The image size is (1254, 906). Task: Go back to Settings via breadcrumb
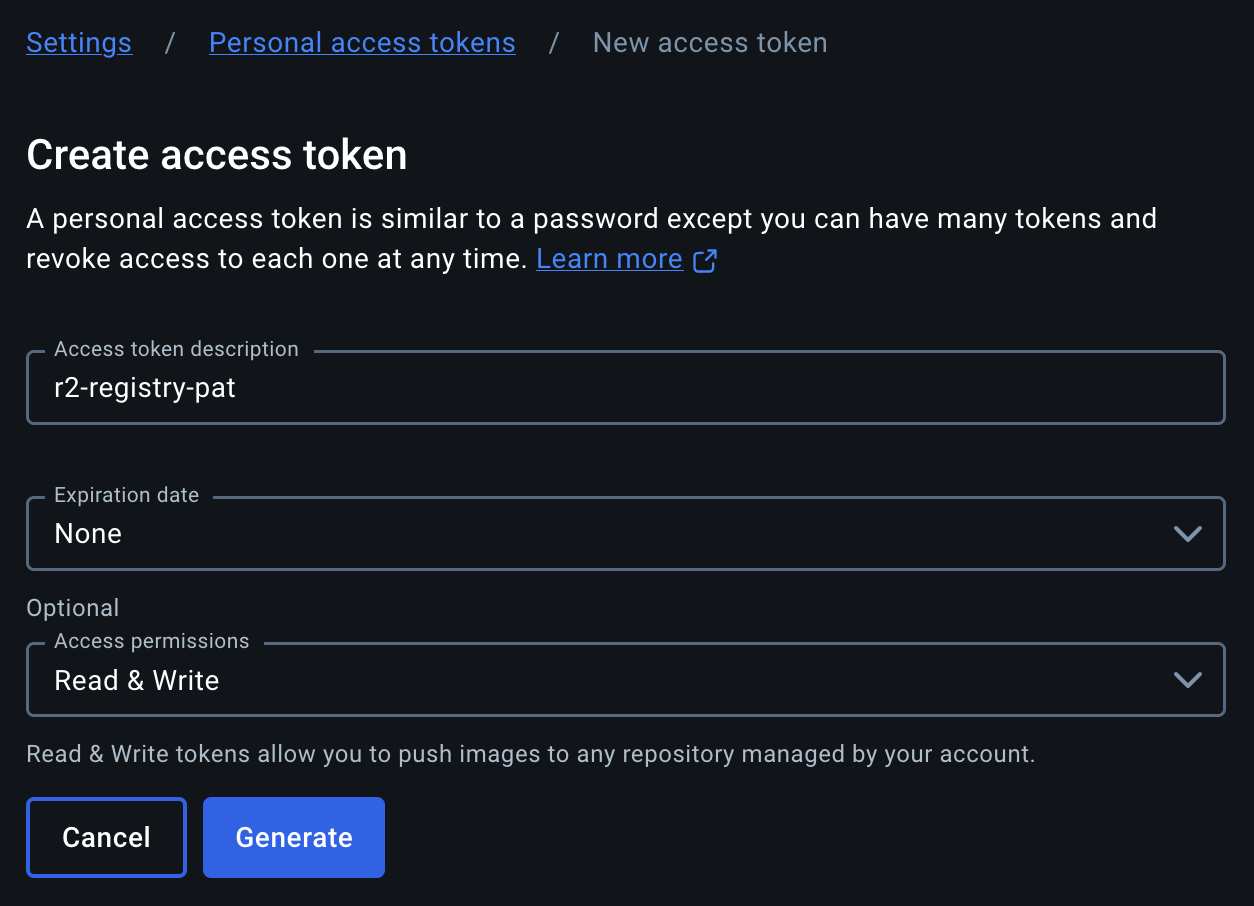(x=79, y=43)
